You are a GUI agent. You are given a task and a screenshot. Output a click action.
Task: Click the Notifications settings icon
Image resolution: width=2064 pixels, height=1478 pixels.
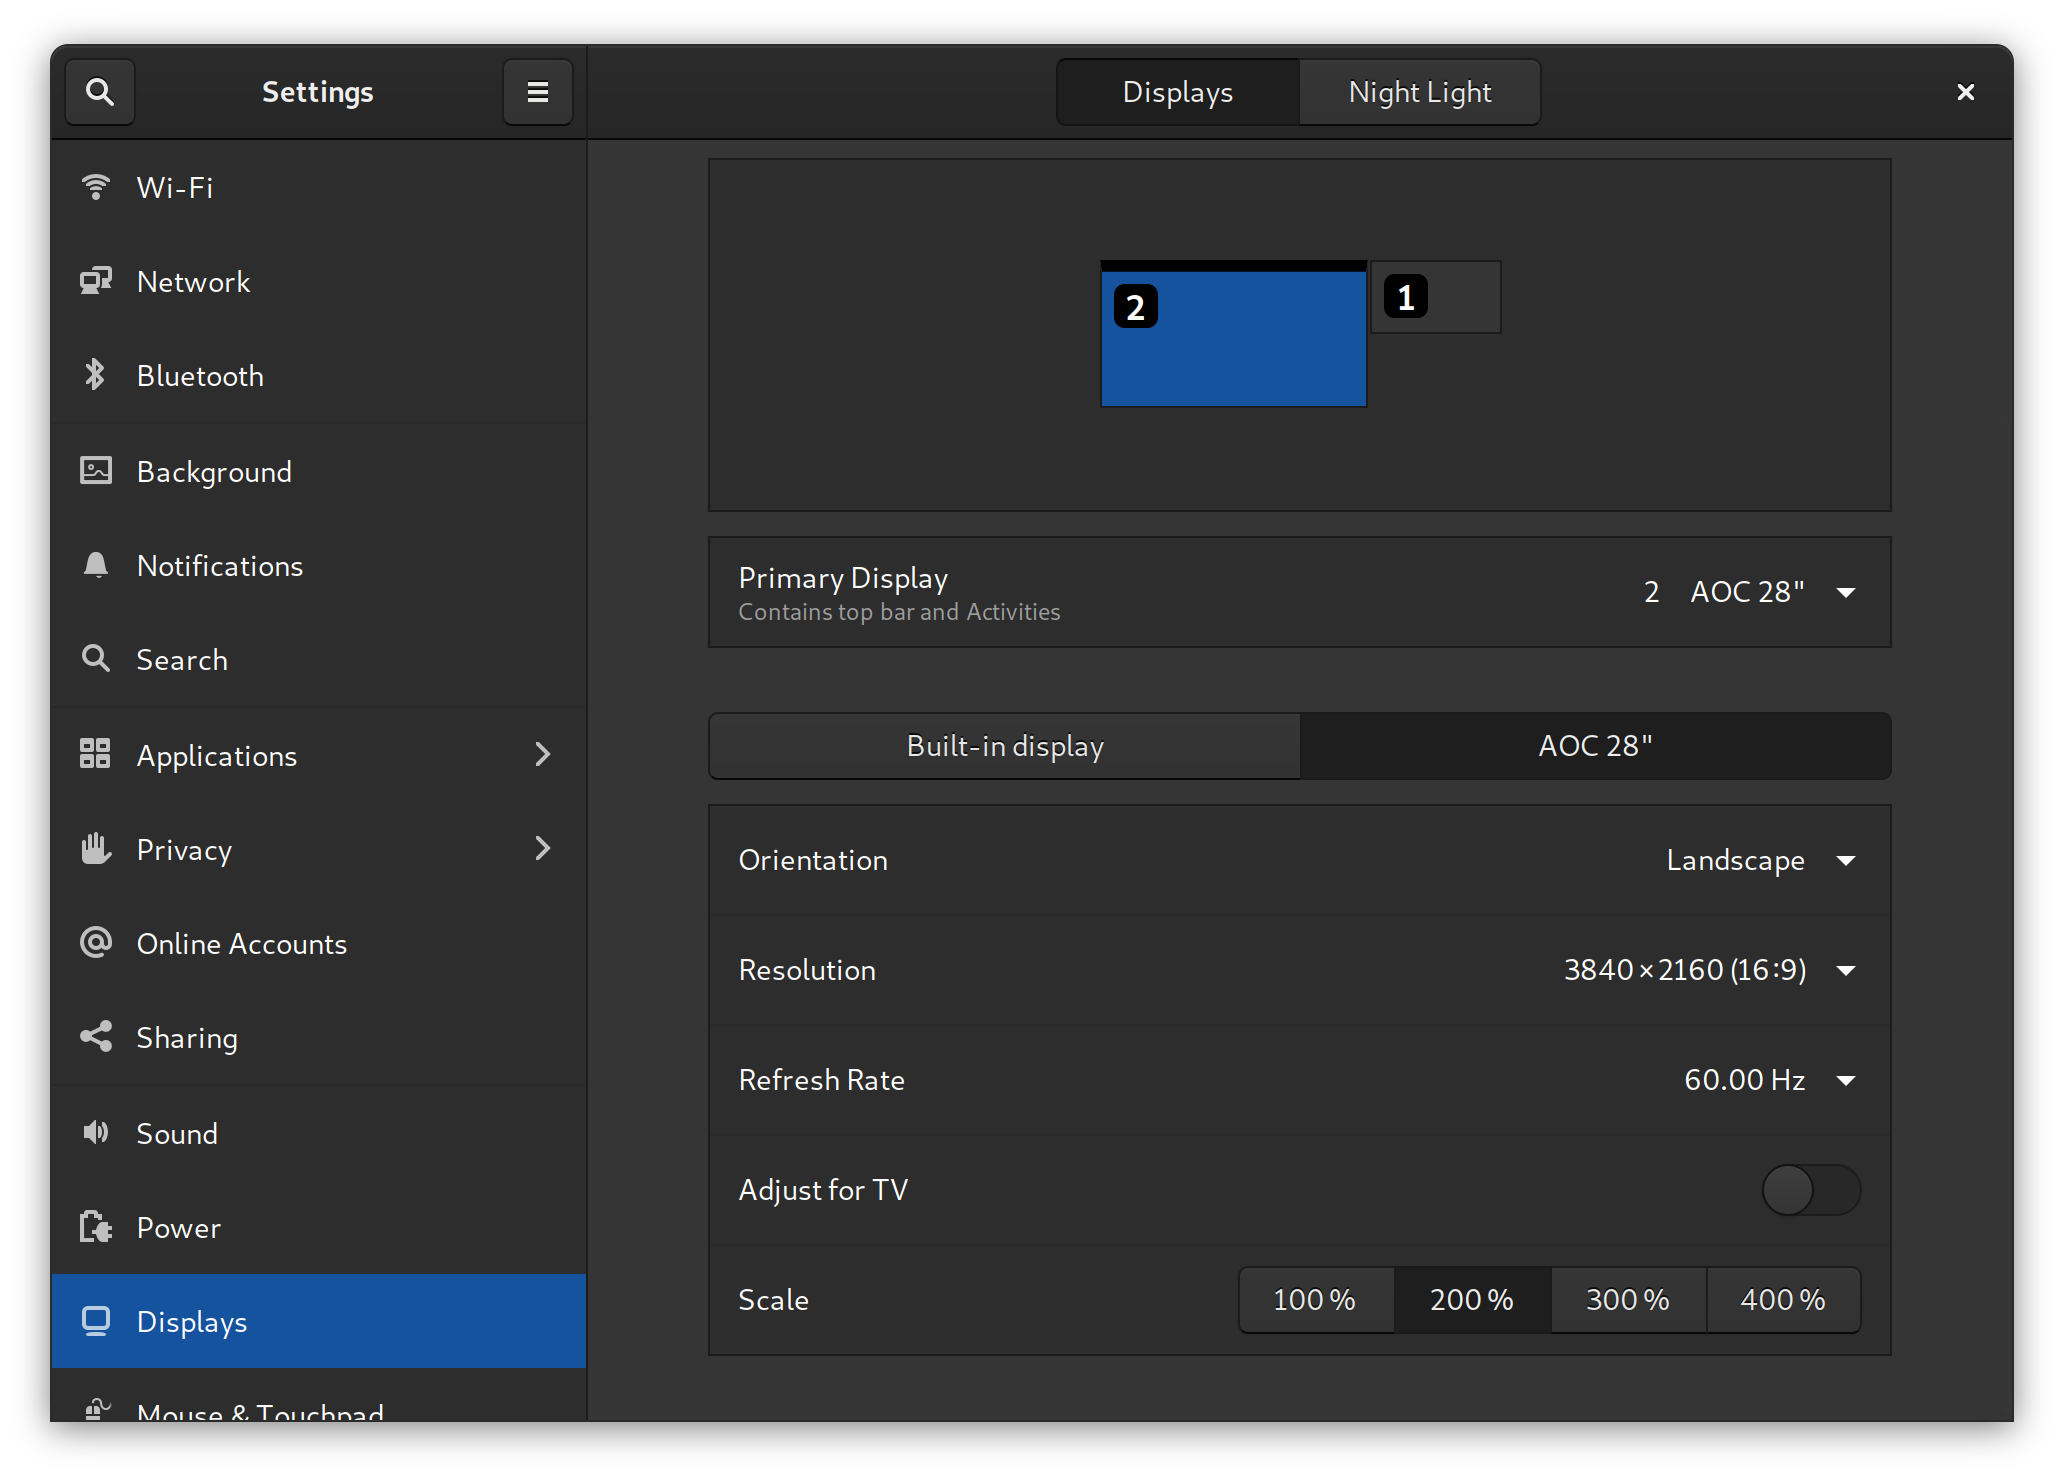tap(96, 565)
